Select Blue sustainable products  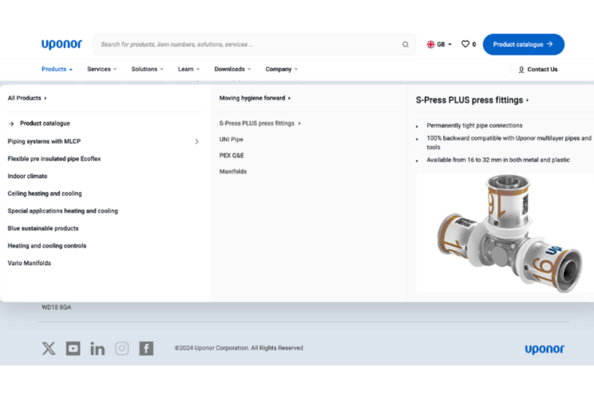click(43, 229)
